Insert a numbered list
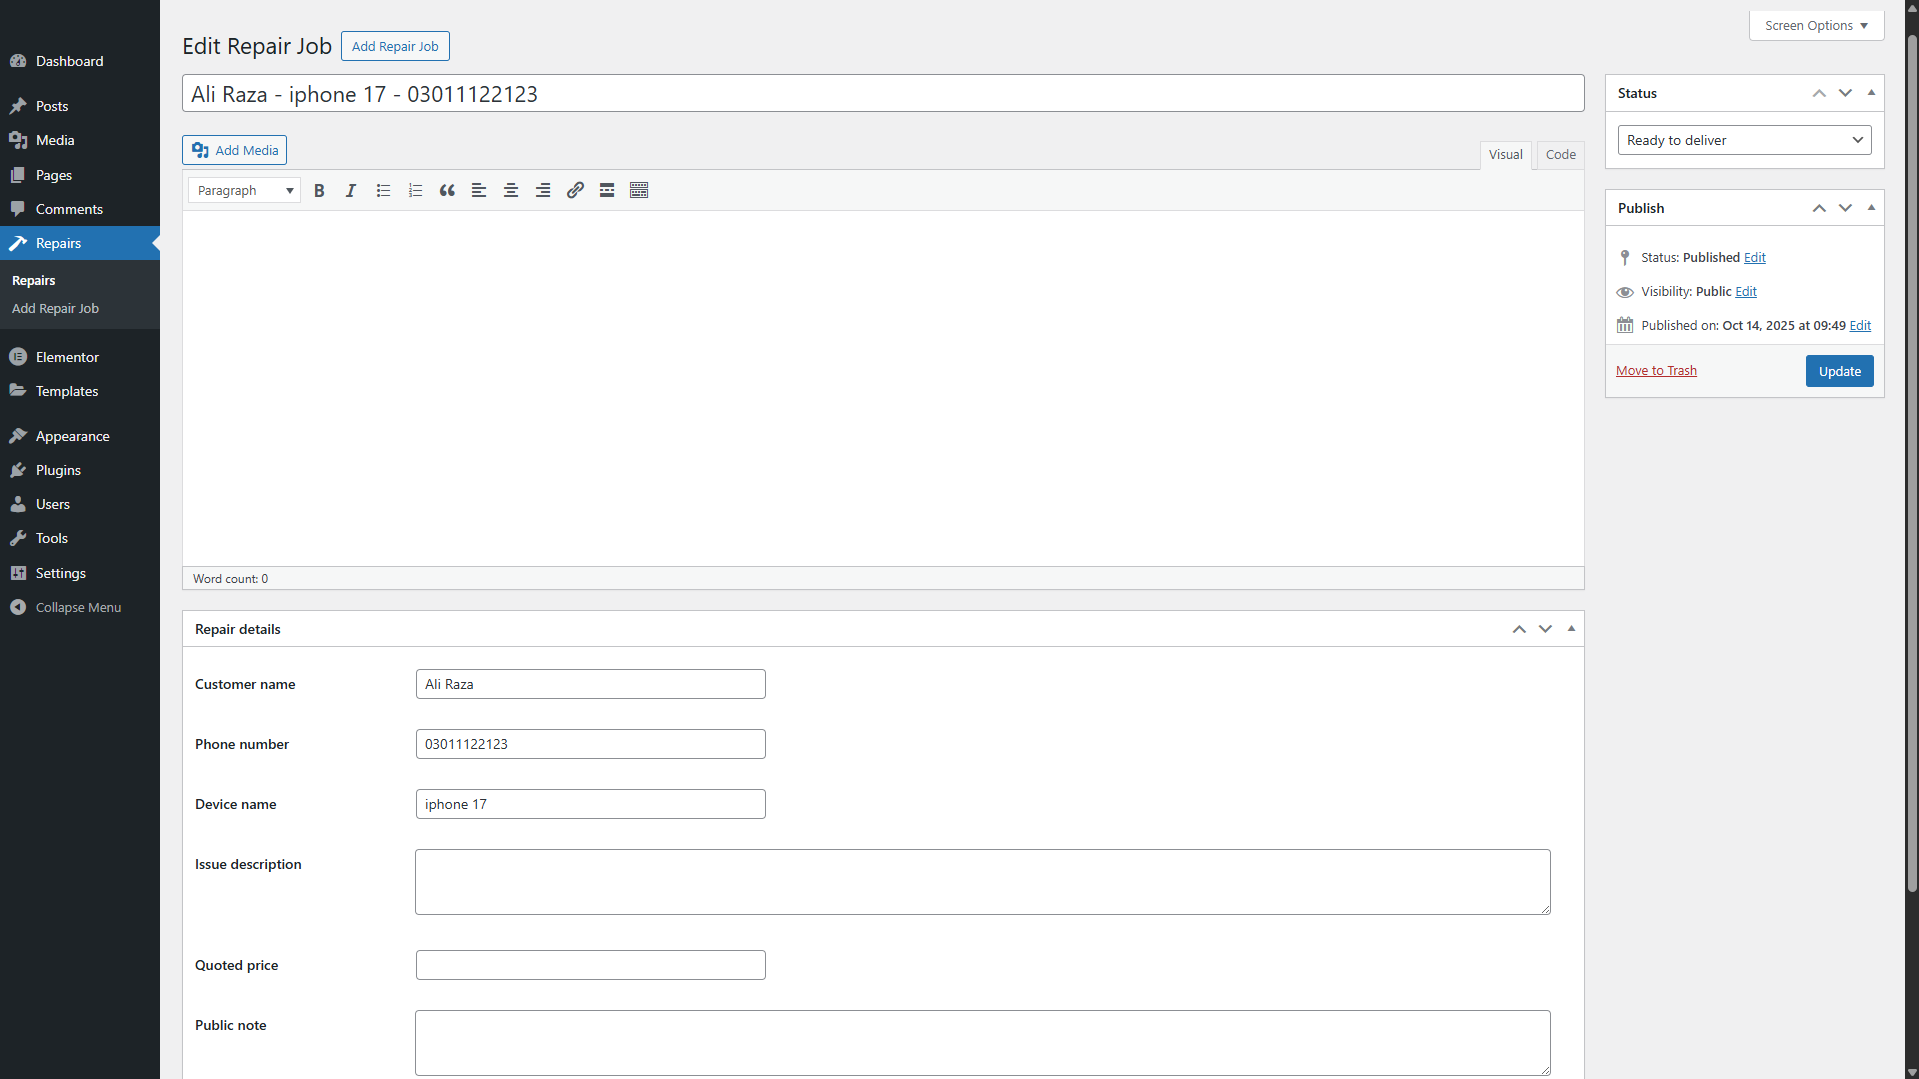The width and height of the screenshot is (1919, 1079). [x=415, y=190]
